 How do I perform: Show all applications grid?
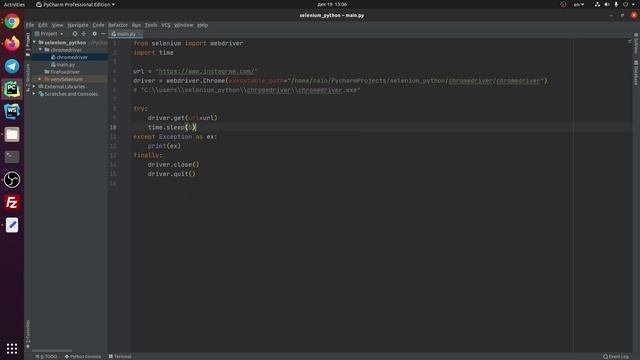click(x=12, y=348)
